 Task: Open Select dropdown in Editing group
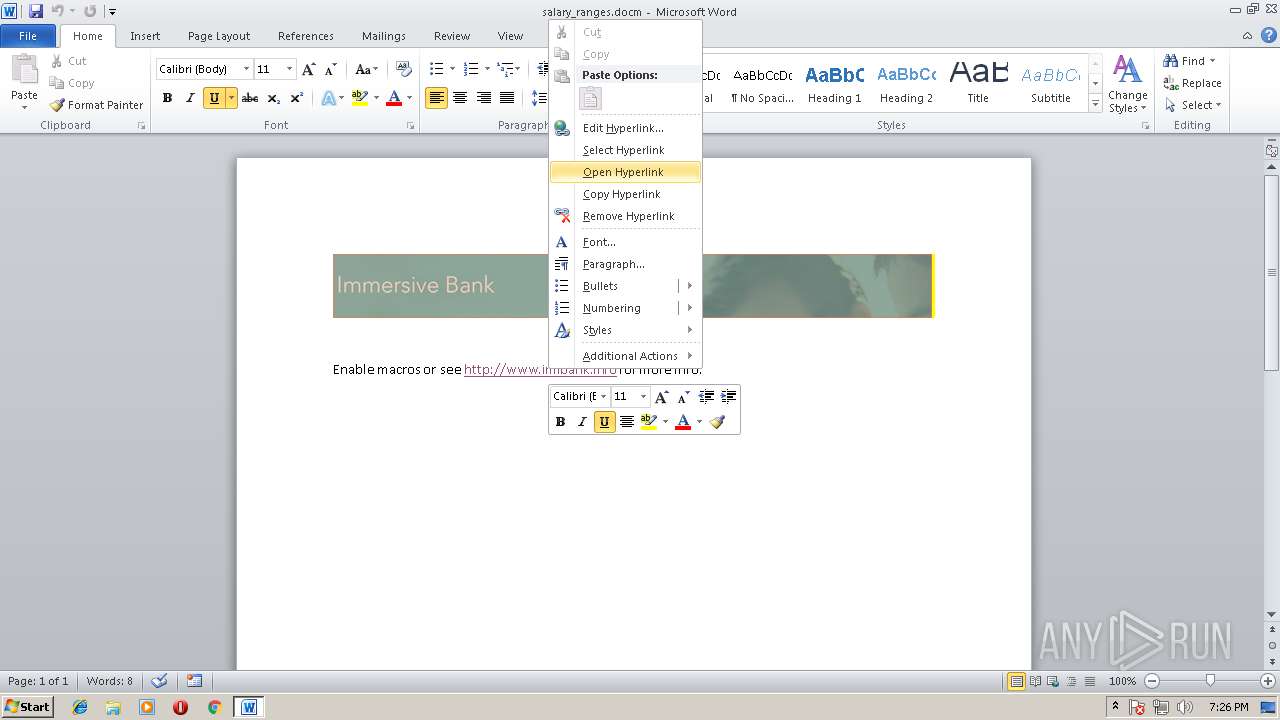[x=1218, y=105]
